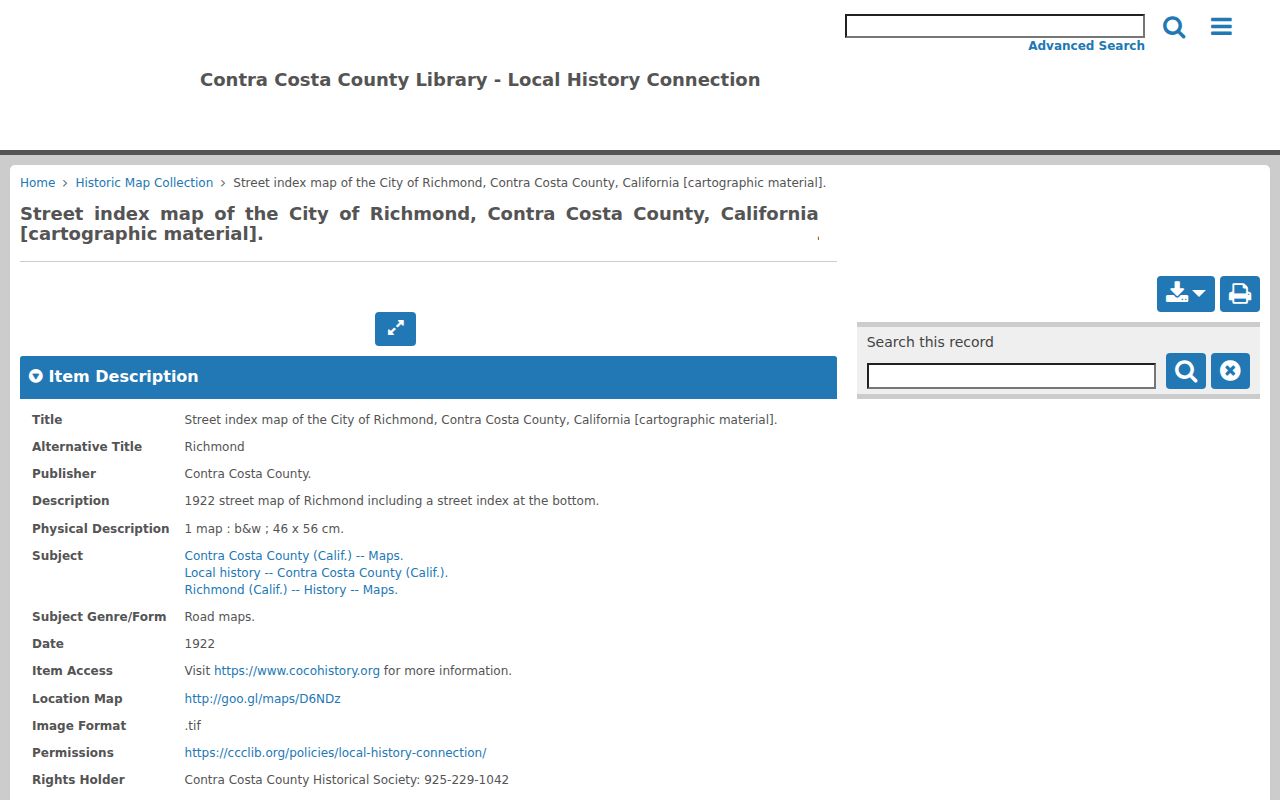Image resolution: width=1280 pixels, height=800 pixels.
Task: Click the Physical Description value text
Action: pyautogui.click(x=264, y=529)
